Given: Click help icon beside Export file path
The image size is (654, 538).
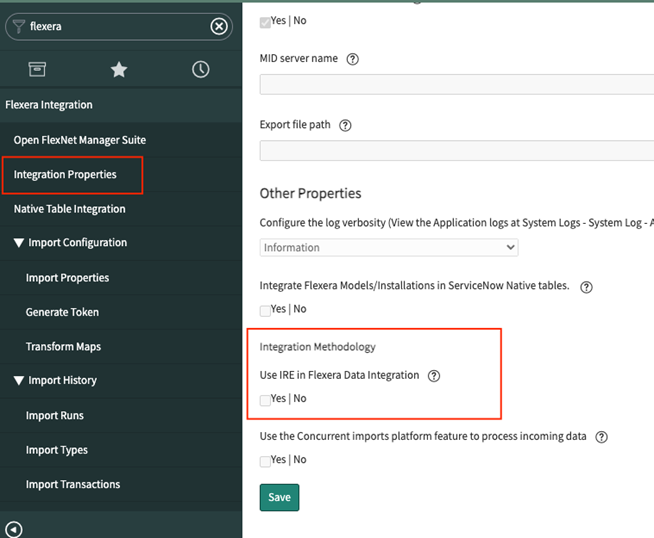Looking at the screenshot, I should coord(345,126).
